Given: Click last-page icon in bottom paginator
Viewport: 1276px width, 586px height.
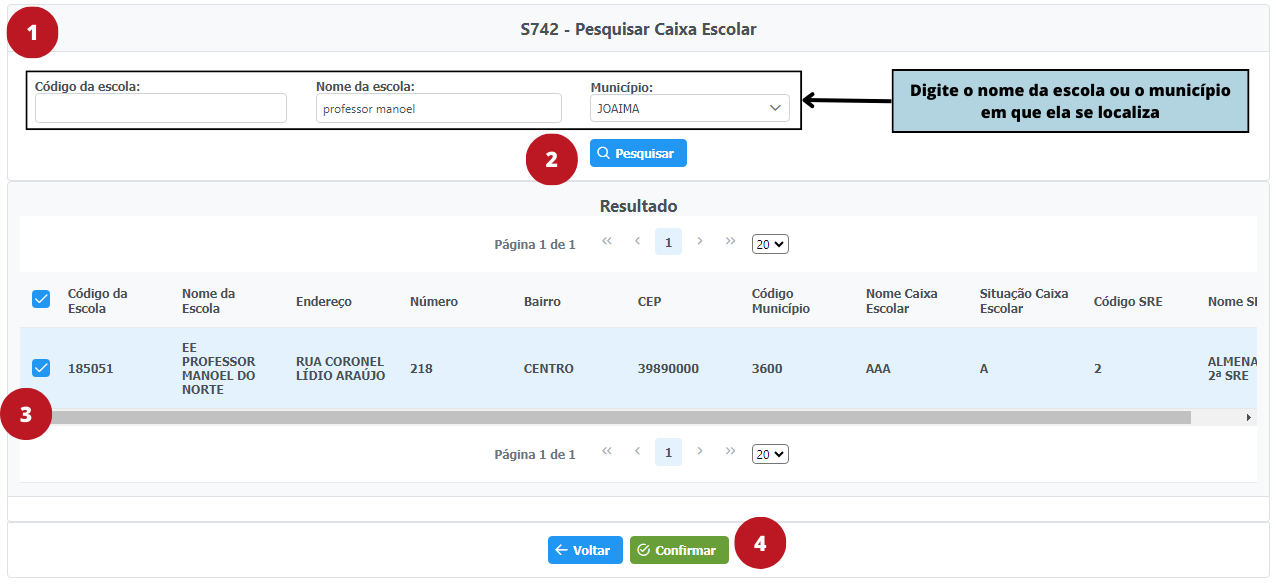Looking at the screenshot, I should 730,451.
